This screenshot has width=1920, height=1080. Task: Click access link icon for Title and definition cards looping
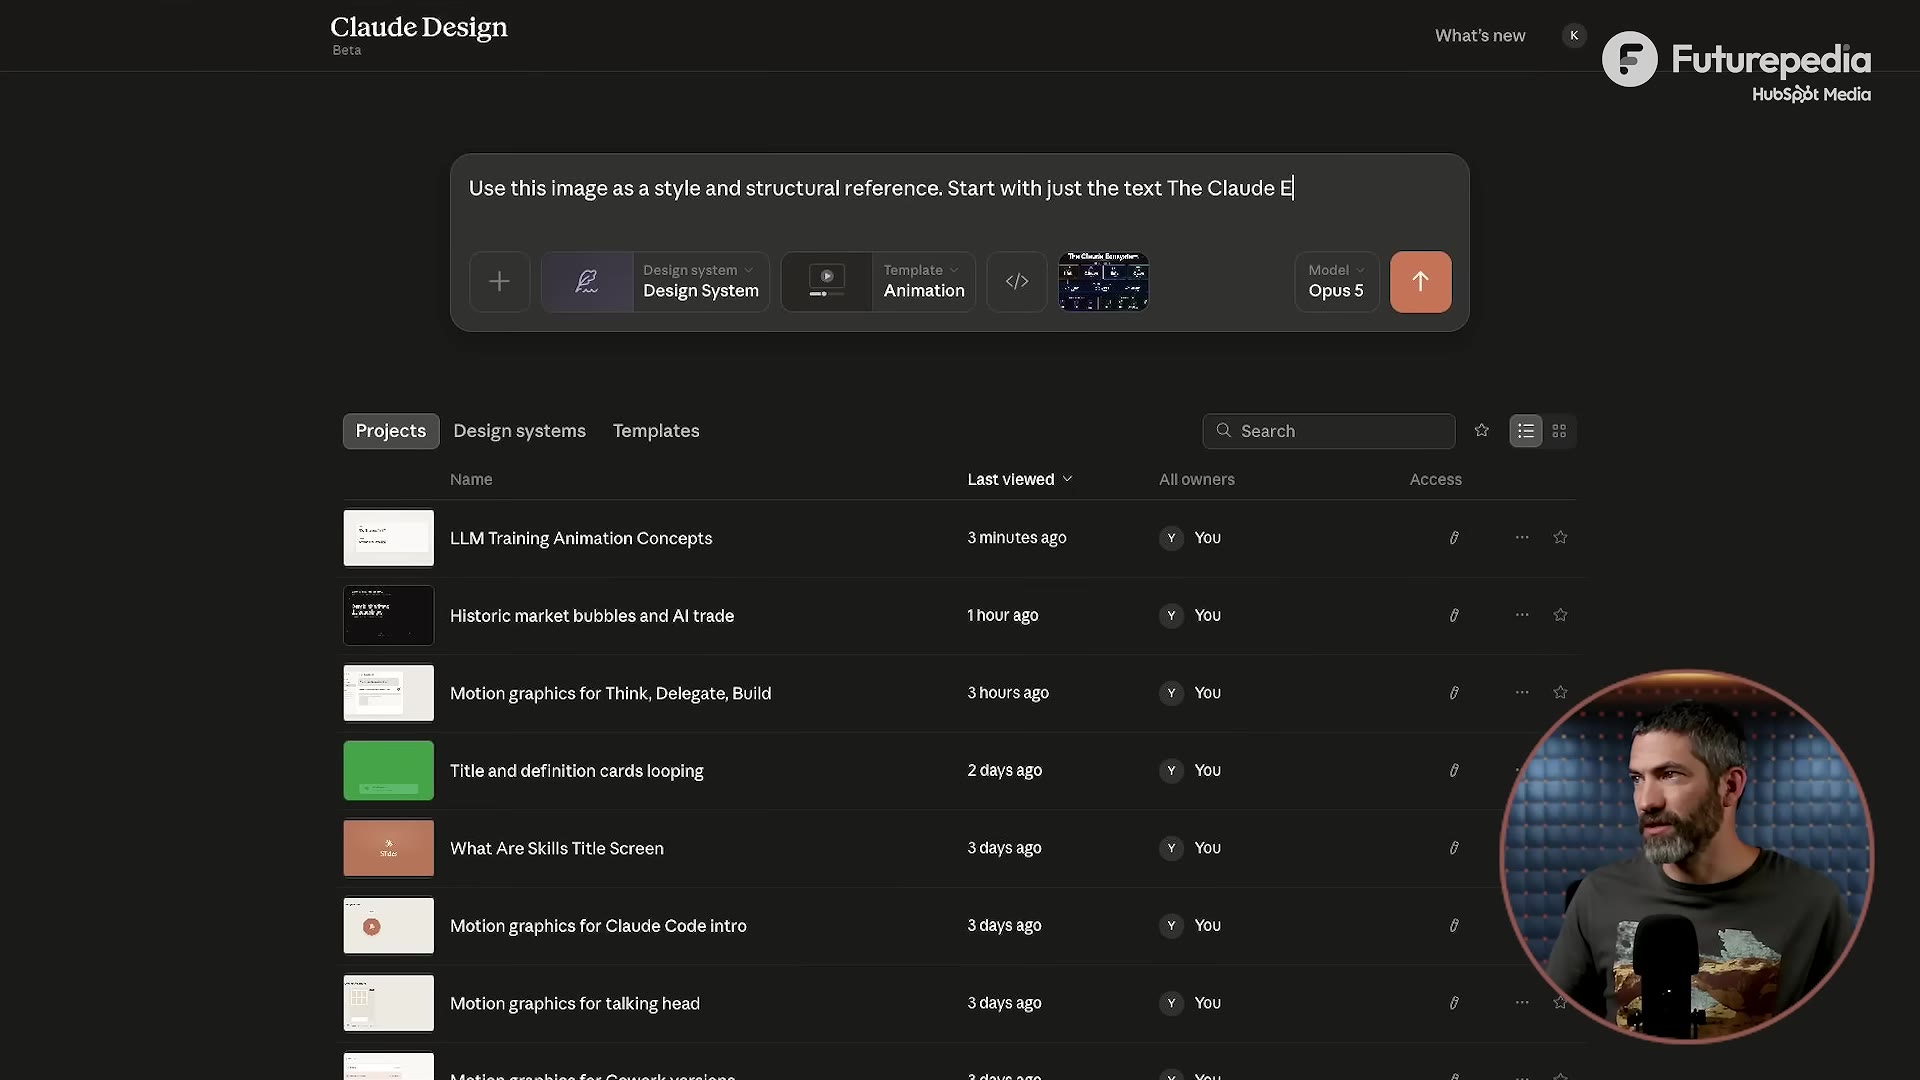tap(1454, 770)
